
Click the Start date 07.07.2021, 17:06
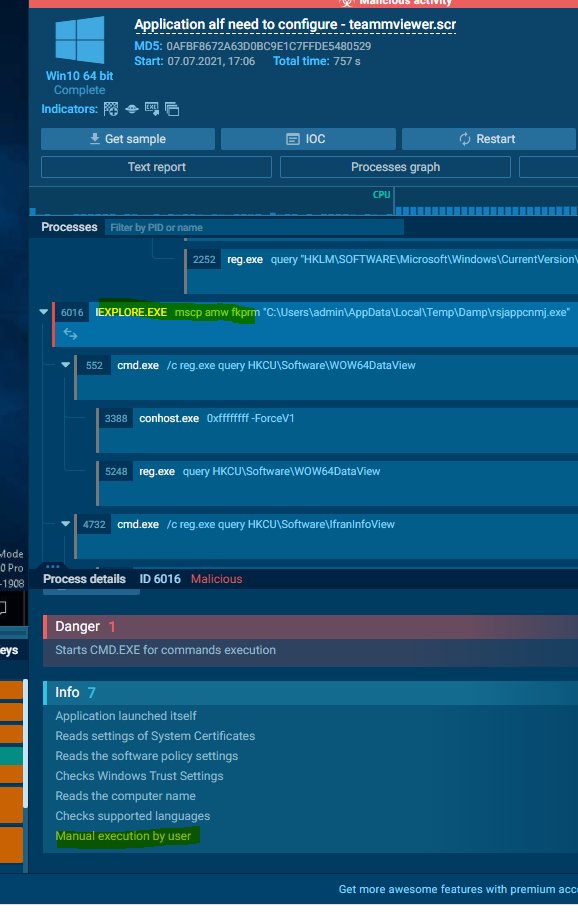[x=211, y=61]
